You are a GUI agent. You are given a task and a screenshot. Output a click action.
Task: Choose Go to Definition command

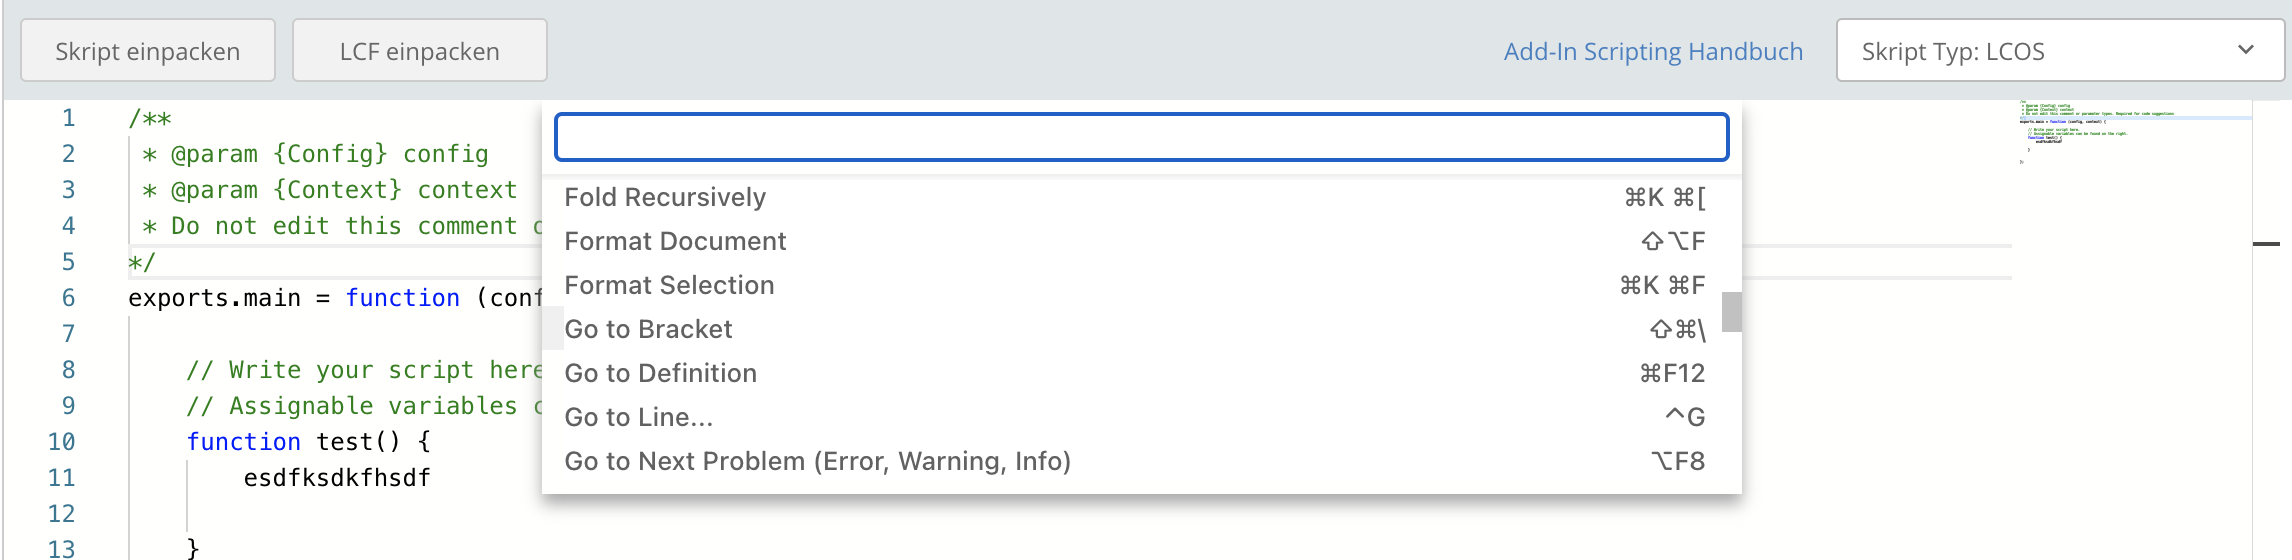[x=660, y=373]
